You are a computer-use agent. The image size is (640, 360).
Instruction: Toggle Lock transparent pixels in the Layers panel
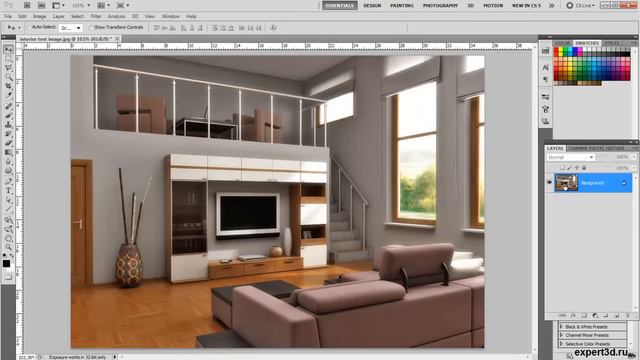point(562,168)
